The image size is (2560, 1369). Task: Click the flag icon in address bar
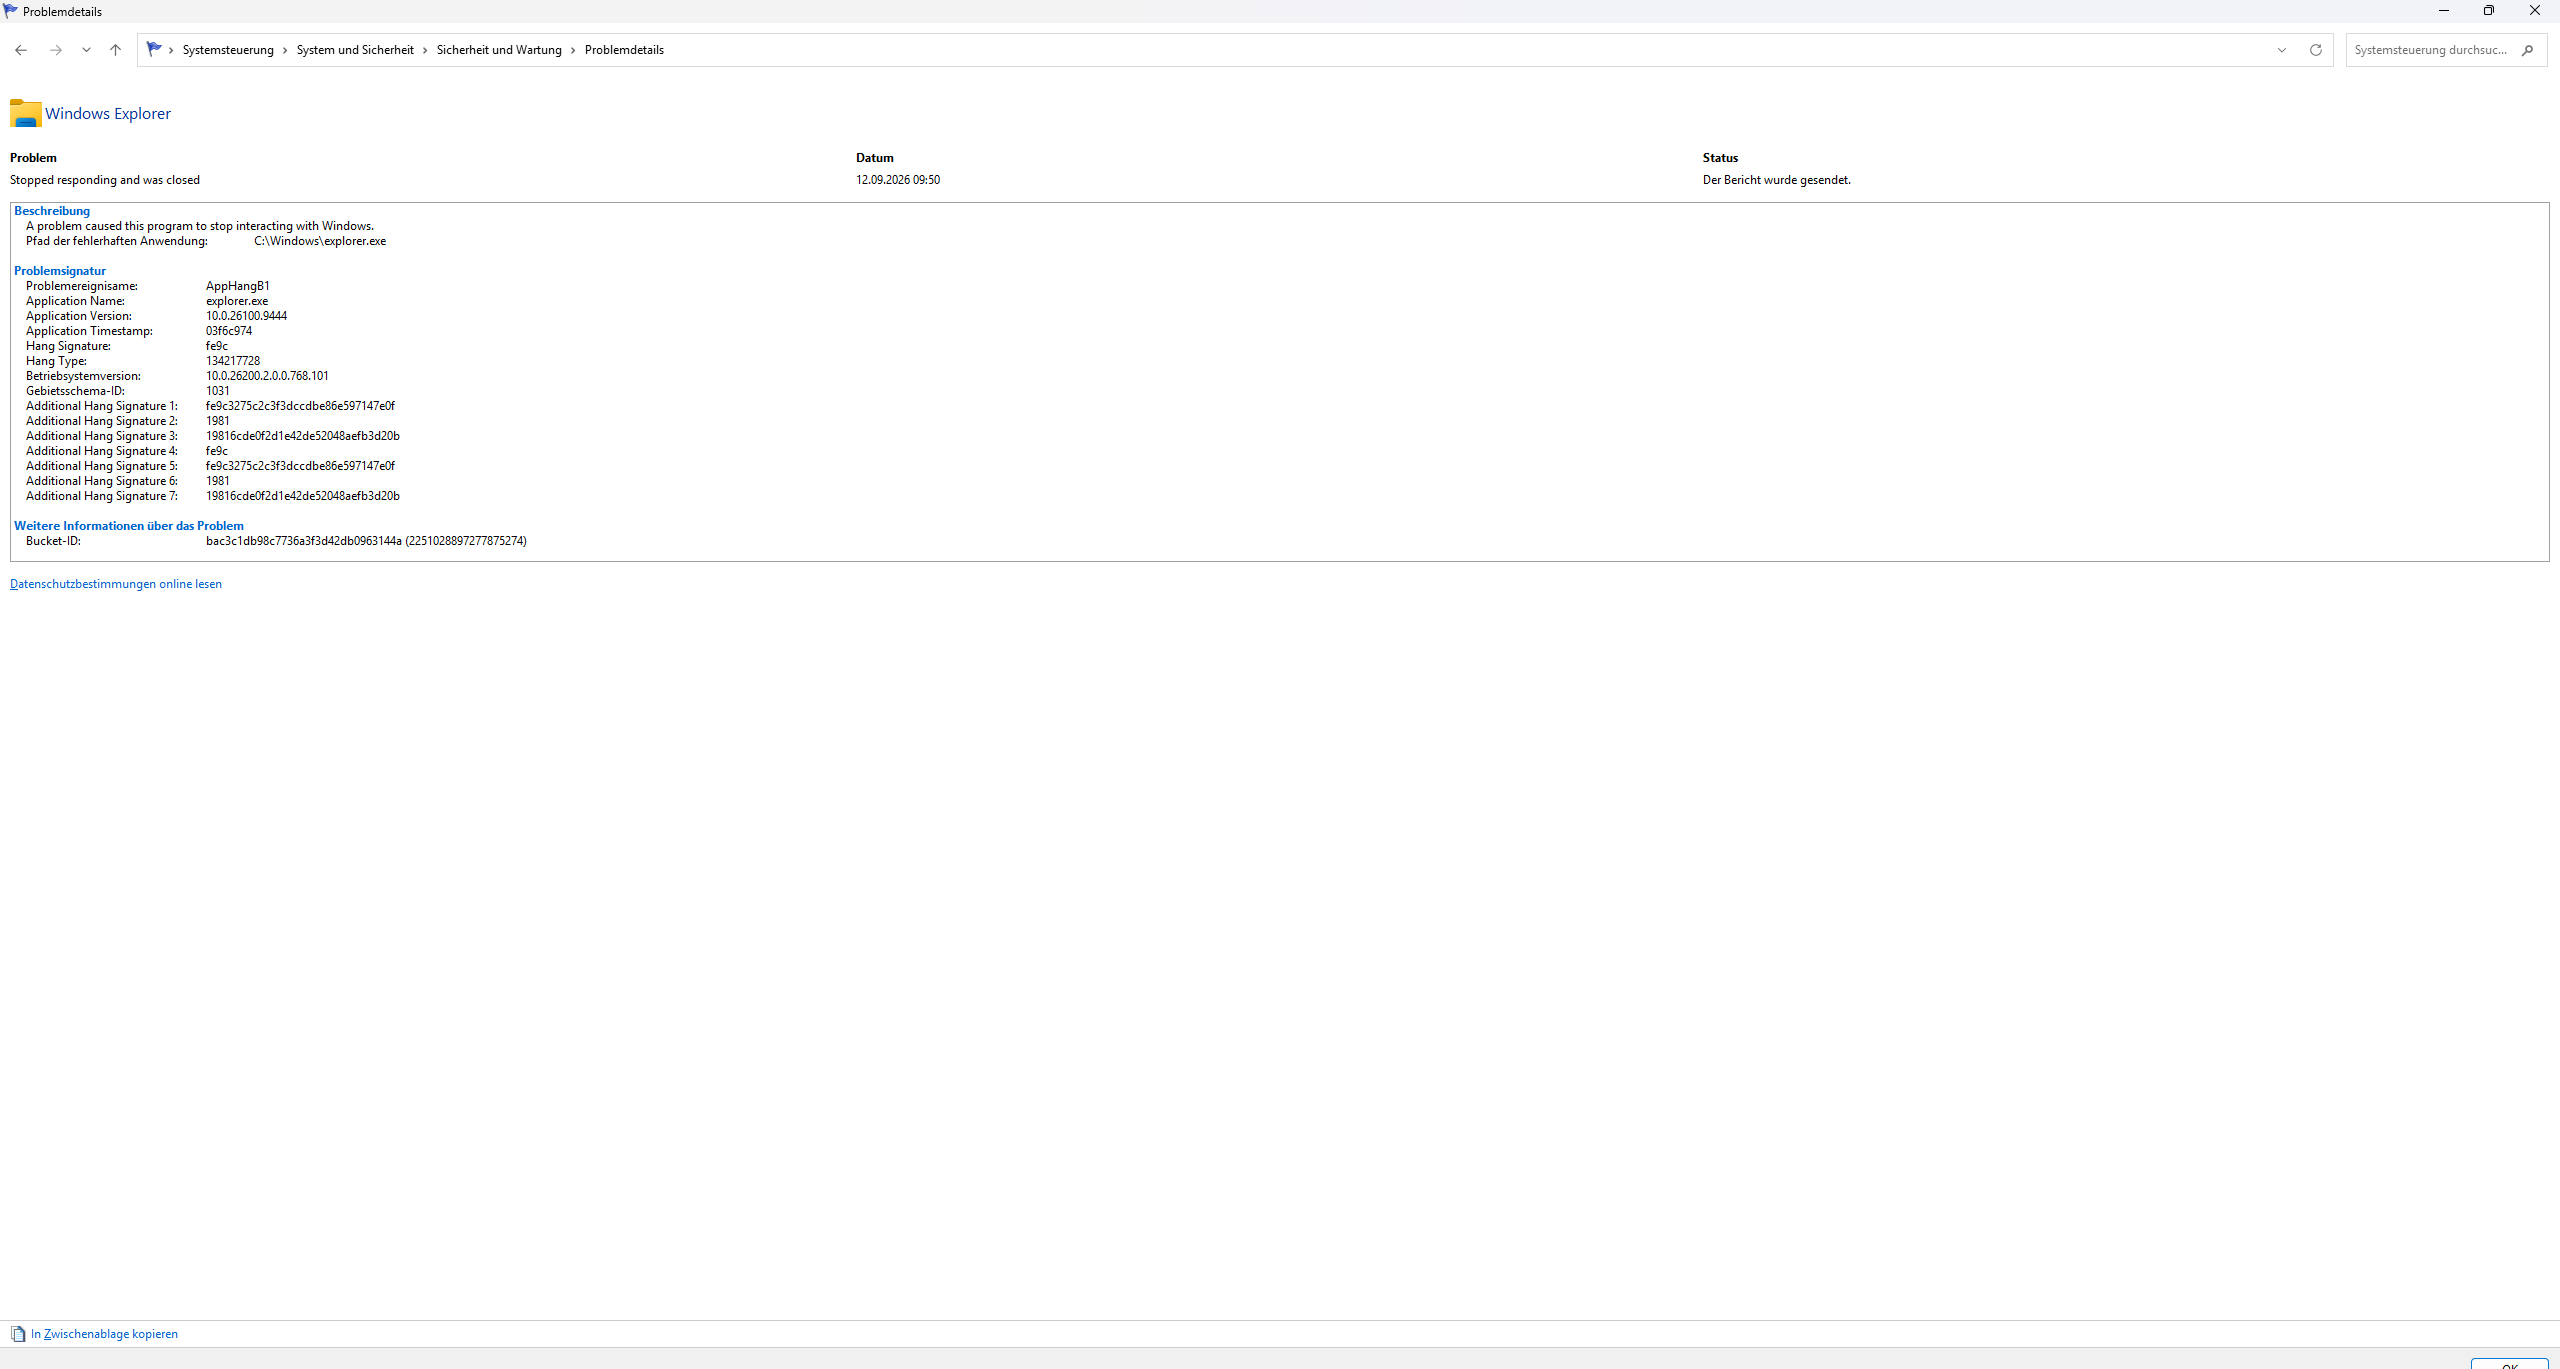pos(154,49)
